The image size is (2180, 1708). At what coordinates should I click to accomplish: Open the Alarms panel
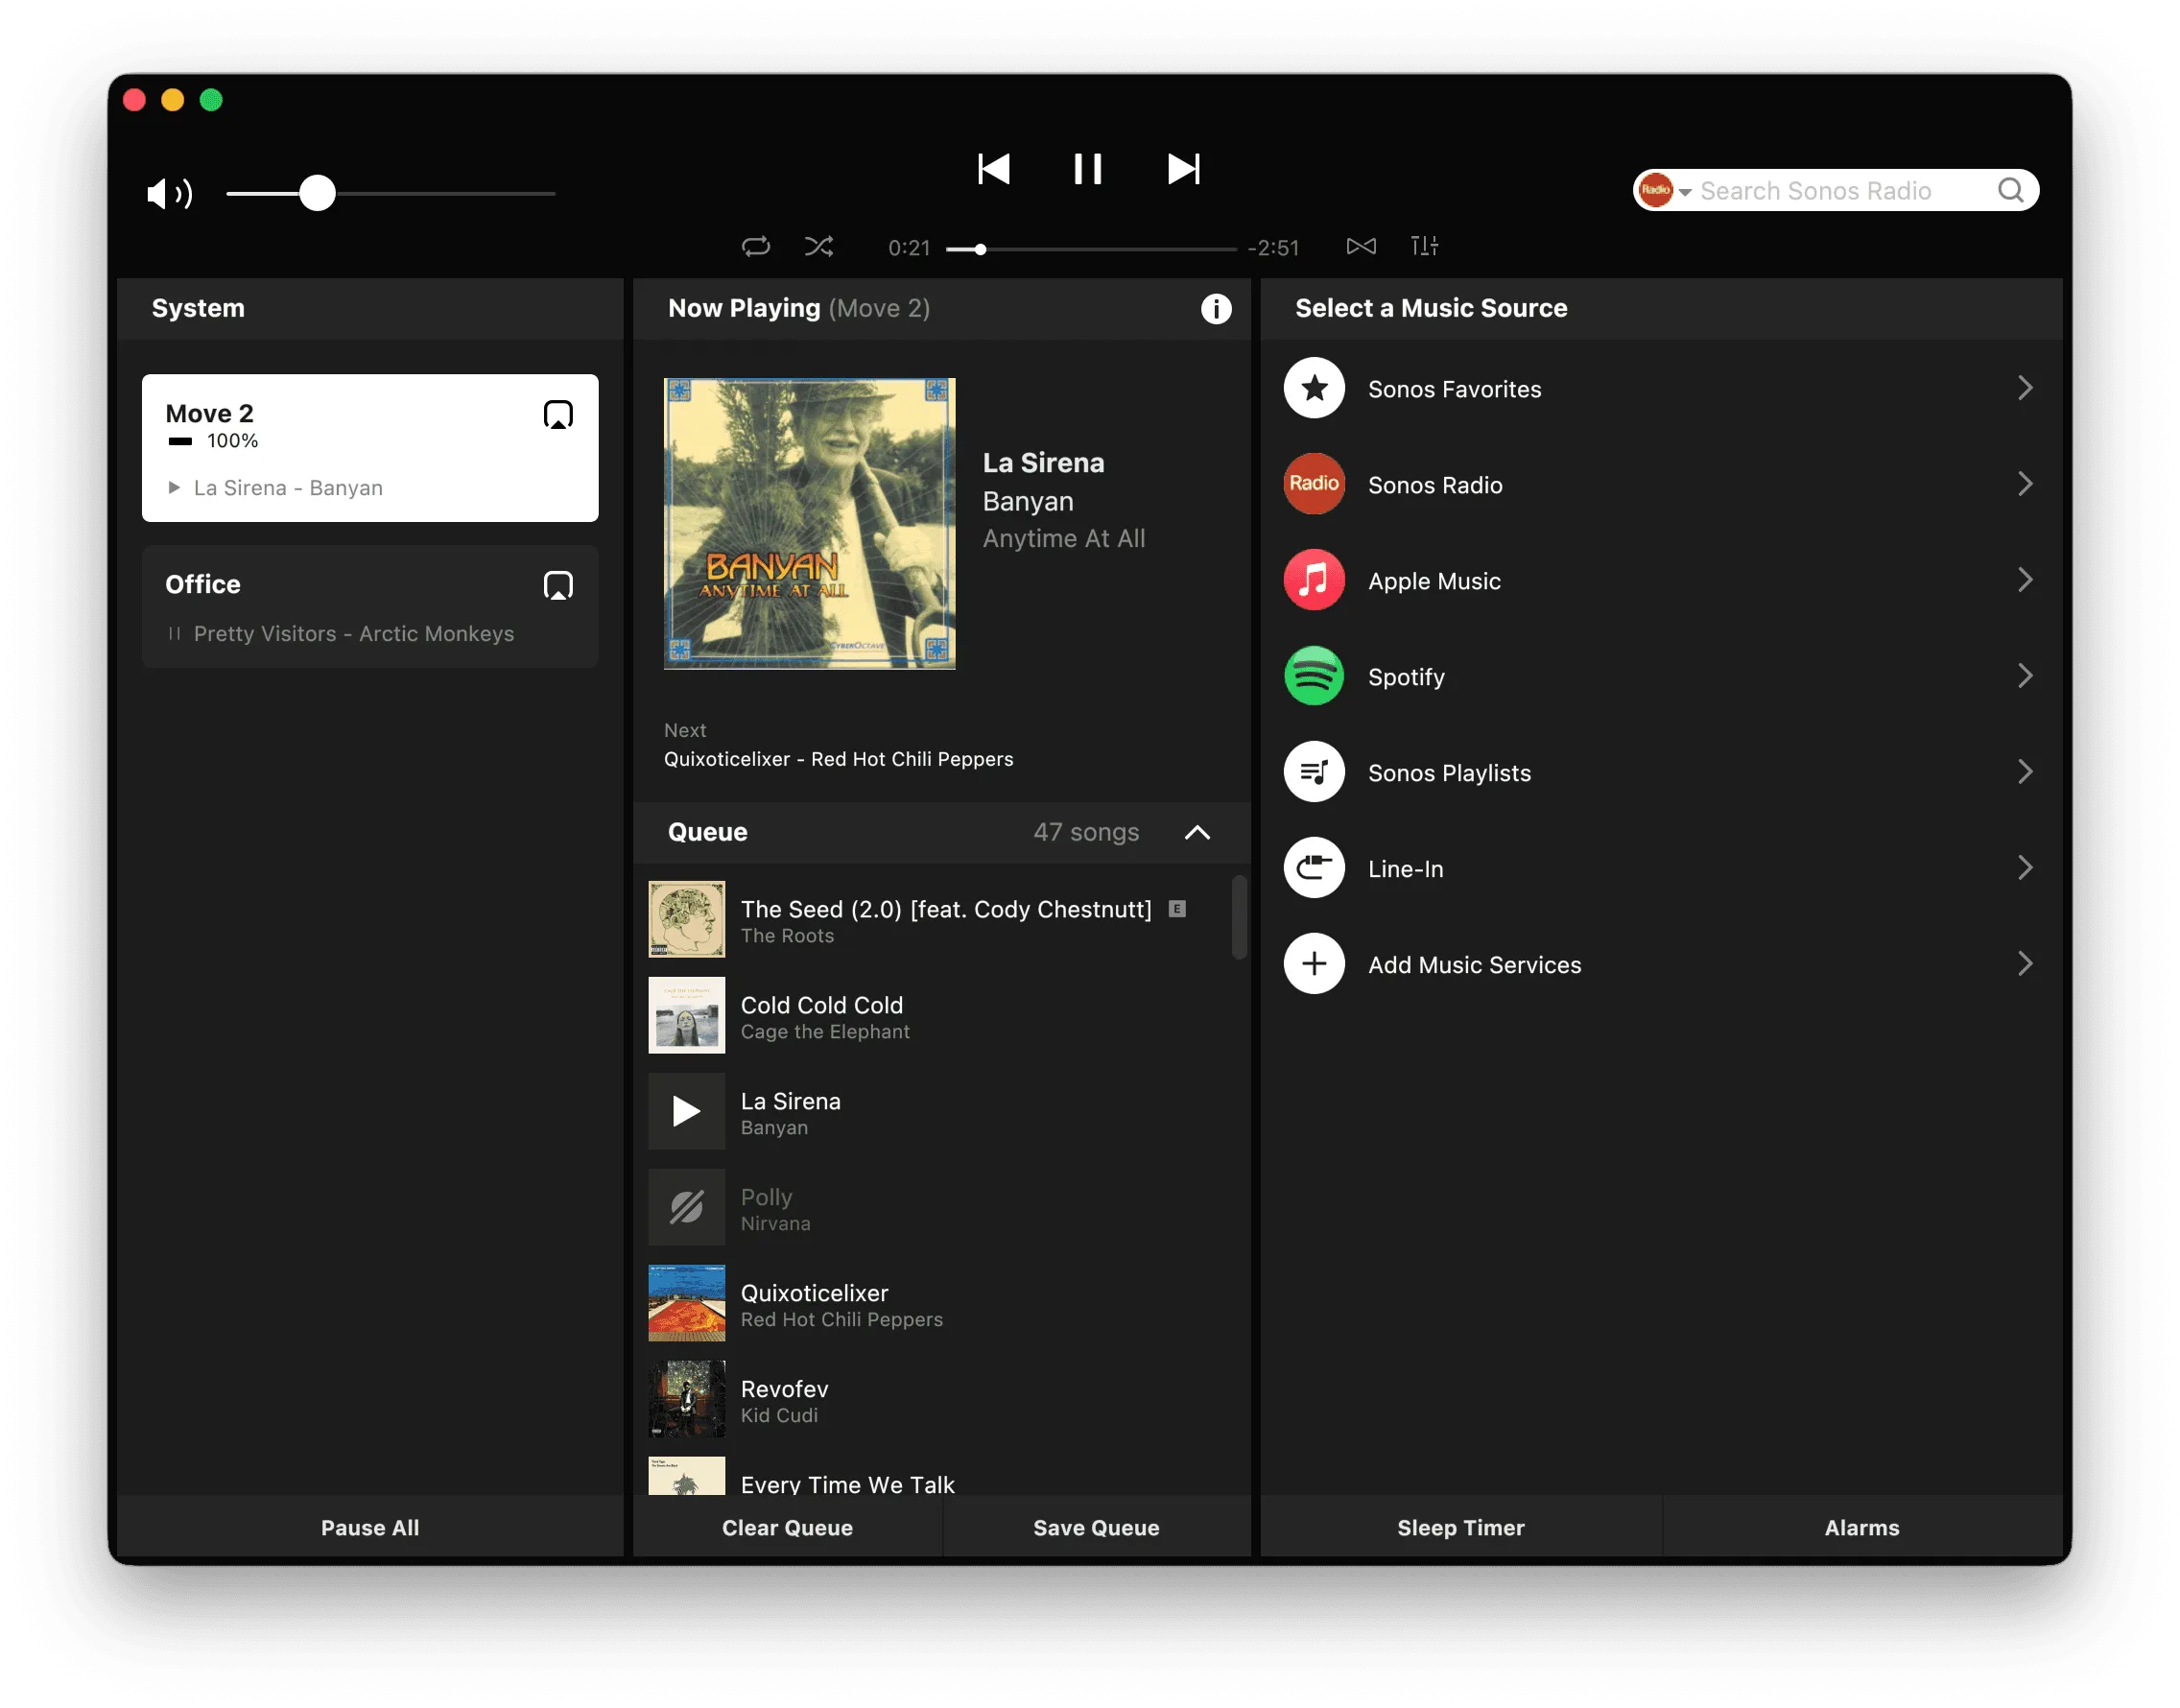coord(1862,1527)
